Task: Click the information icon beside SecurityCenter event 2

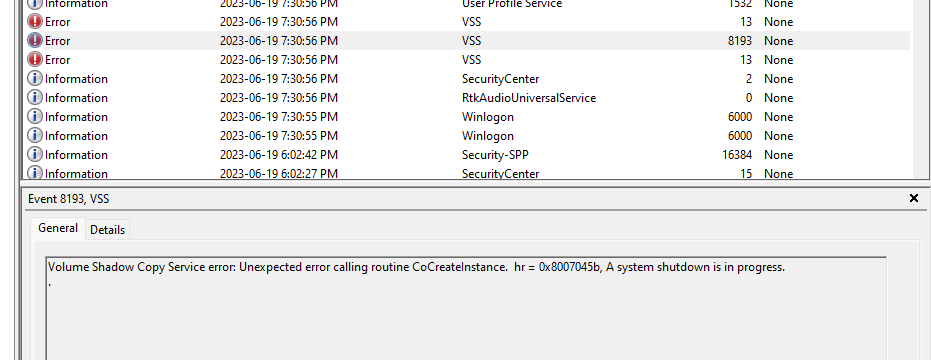Action: tap(35, 78)
